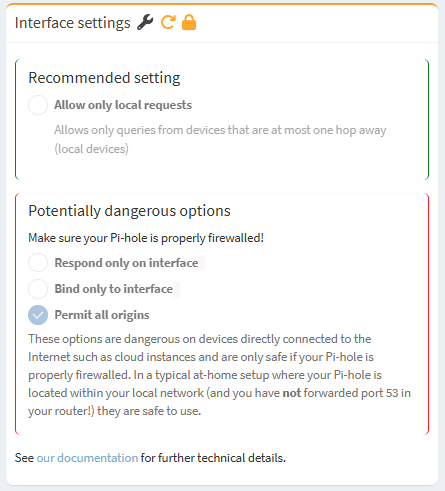The height and width of the screenshot is (491, 445).
Task: Choose the Bind only to interface radio circle
Action: (38, 289)
